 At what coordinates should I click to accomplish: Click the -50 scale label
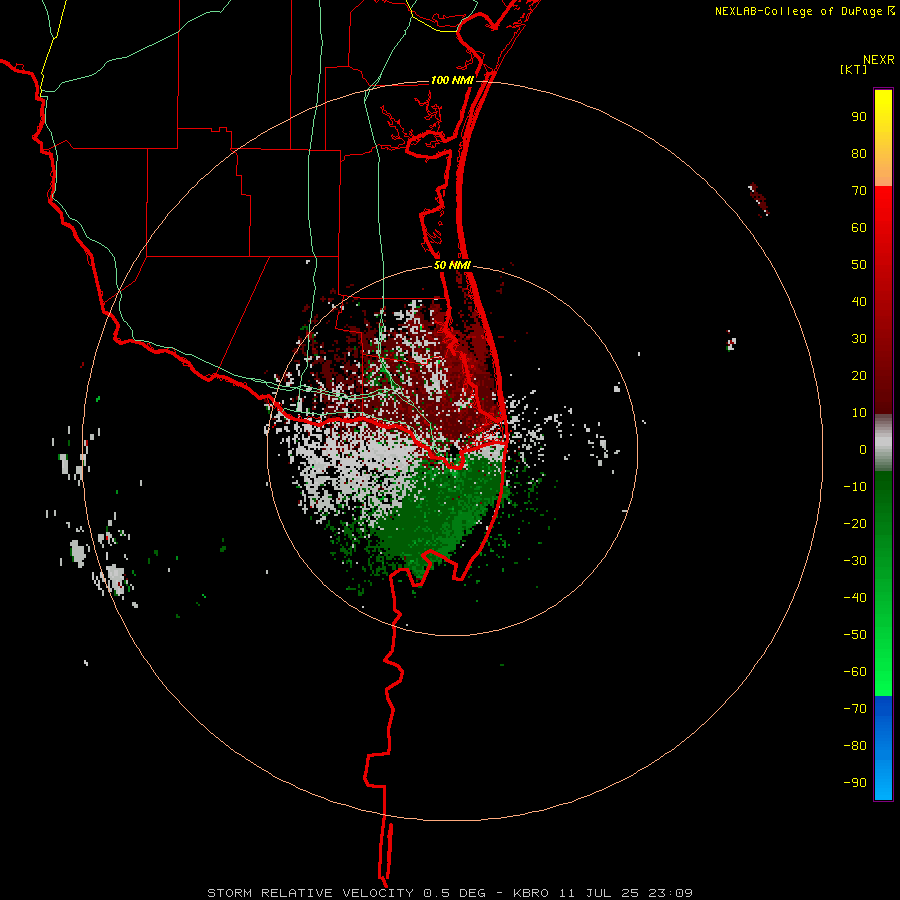tap(855, 635)
